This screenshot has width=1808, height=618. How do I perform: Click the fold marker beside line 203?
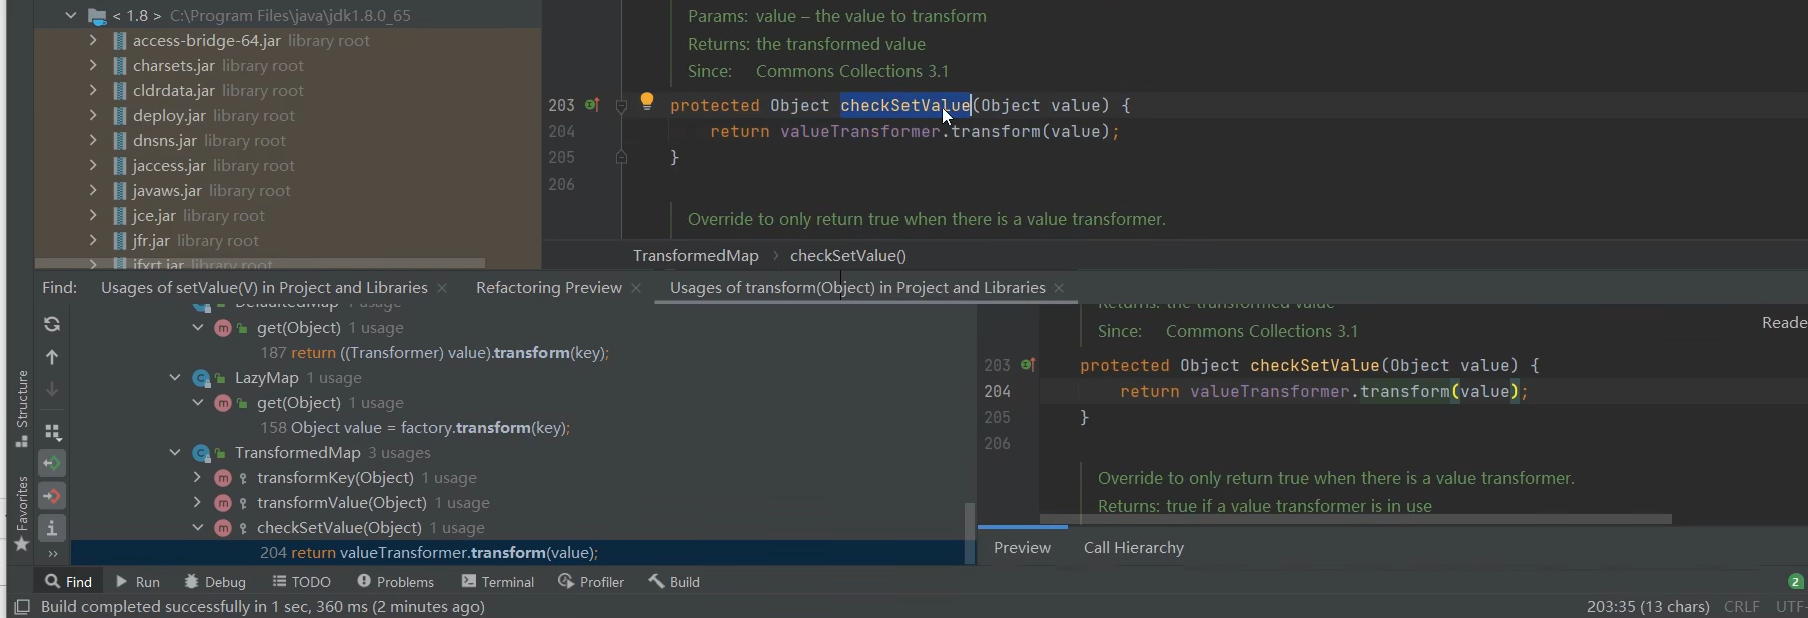point(621,106)
